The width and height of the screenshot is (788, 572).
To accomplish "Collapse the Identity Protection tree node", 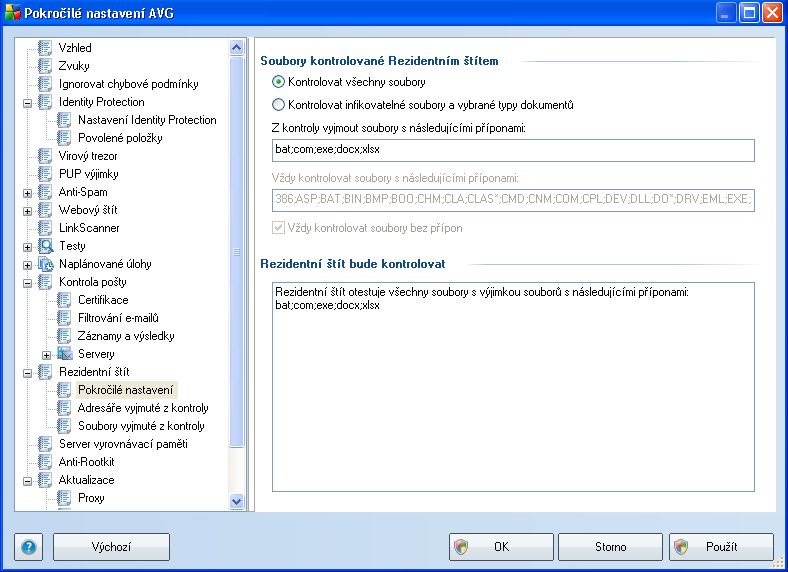I will pyautogui.click(x=28, y=103).
